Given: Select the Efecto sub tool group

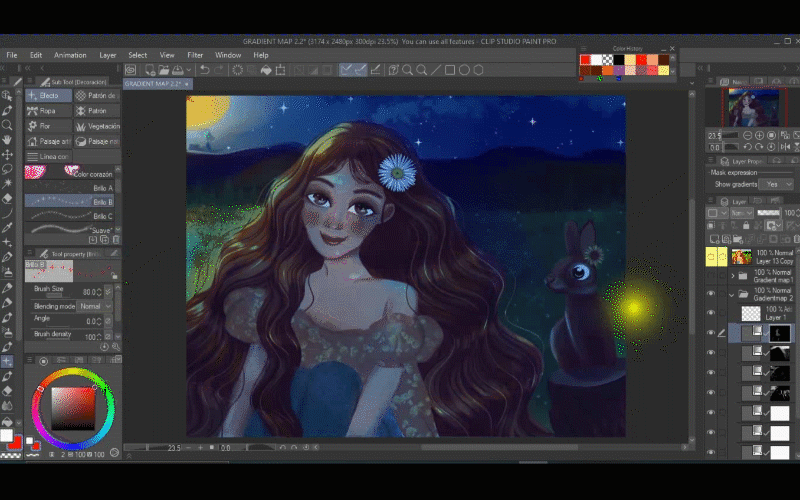Looking at the screenshot, I should point(47,95).
